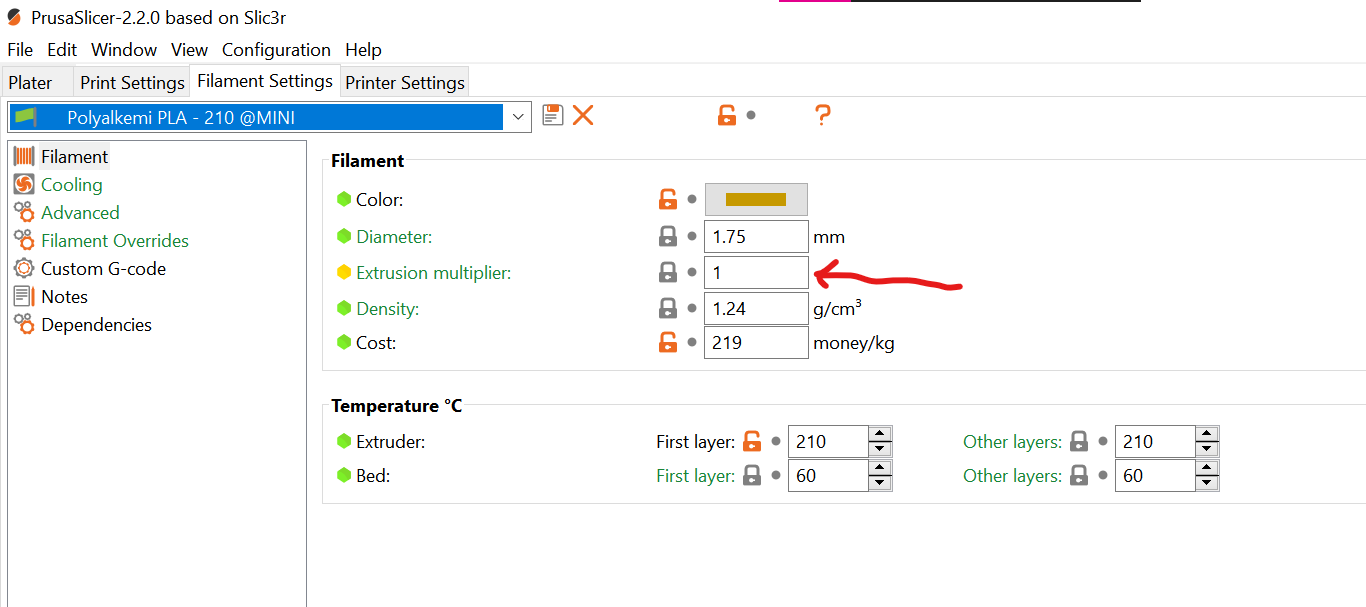Switch to the Printer Settings tab
The image size is (1366, 607).
tap(404, 82)
